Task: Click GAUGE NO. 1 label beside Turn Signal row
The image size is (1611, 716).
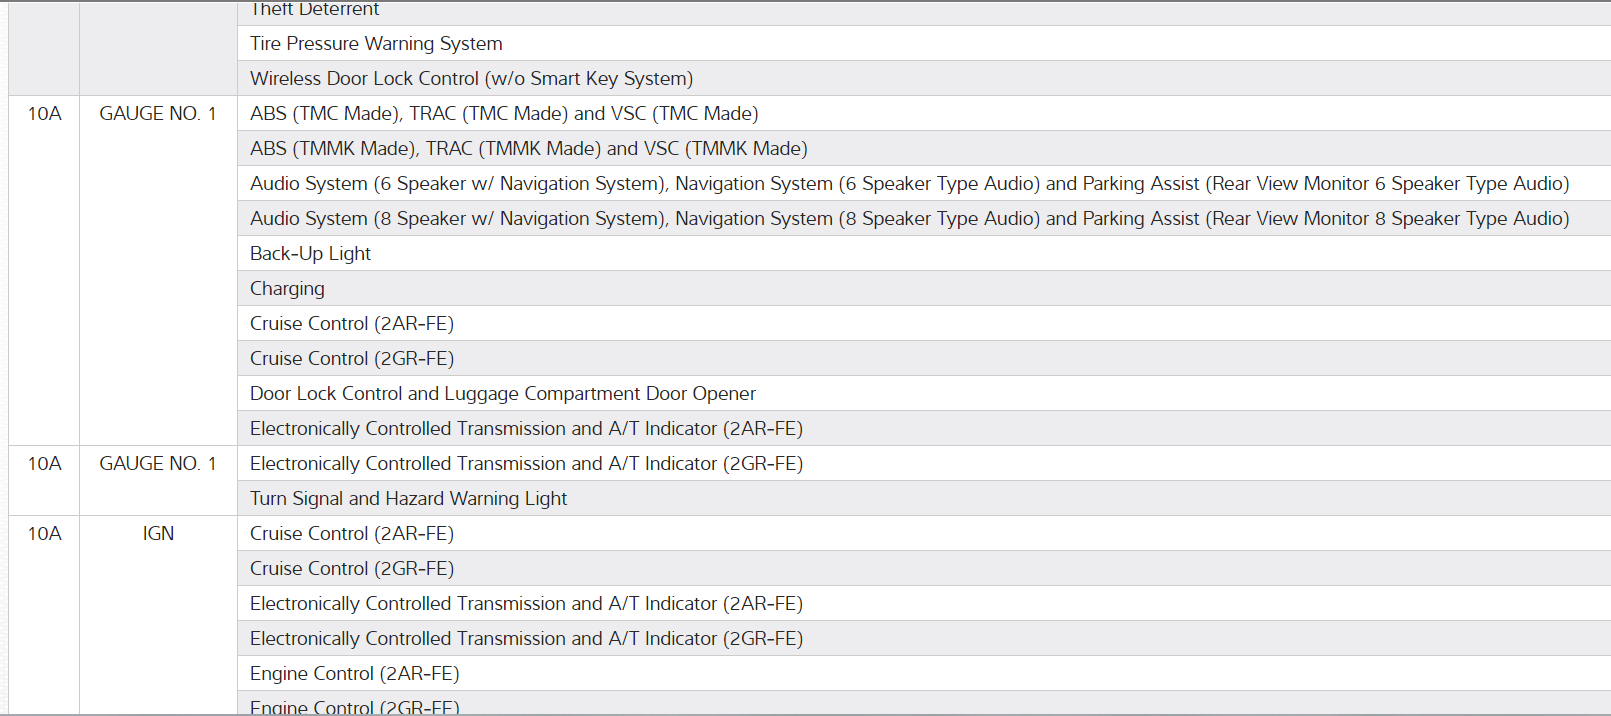Action: coord(158,464)
